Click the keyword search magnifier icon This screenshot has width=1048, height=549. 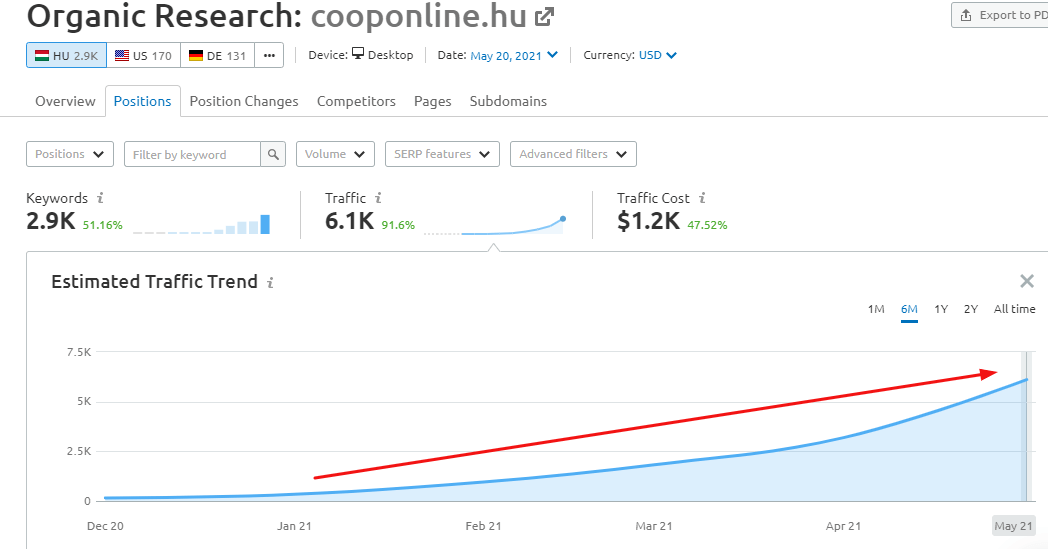[273, 154]
